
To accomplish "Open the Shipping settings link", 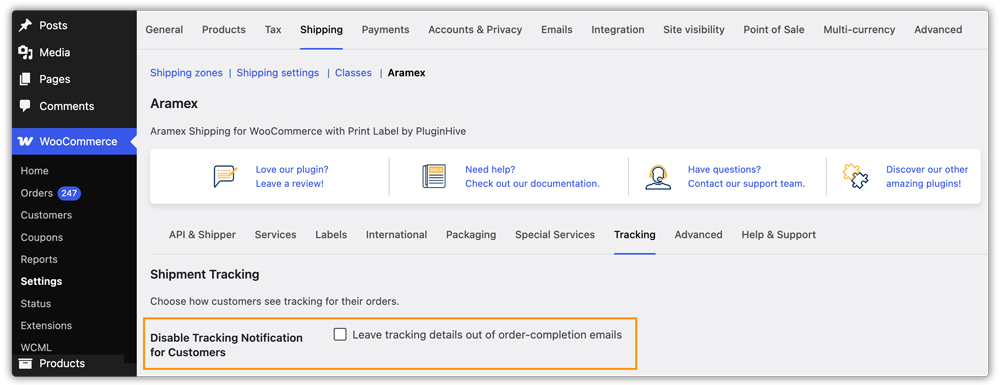I will 277,73.
